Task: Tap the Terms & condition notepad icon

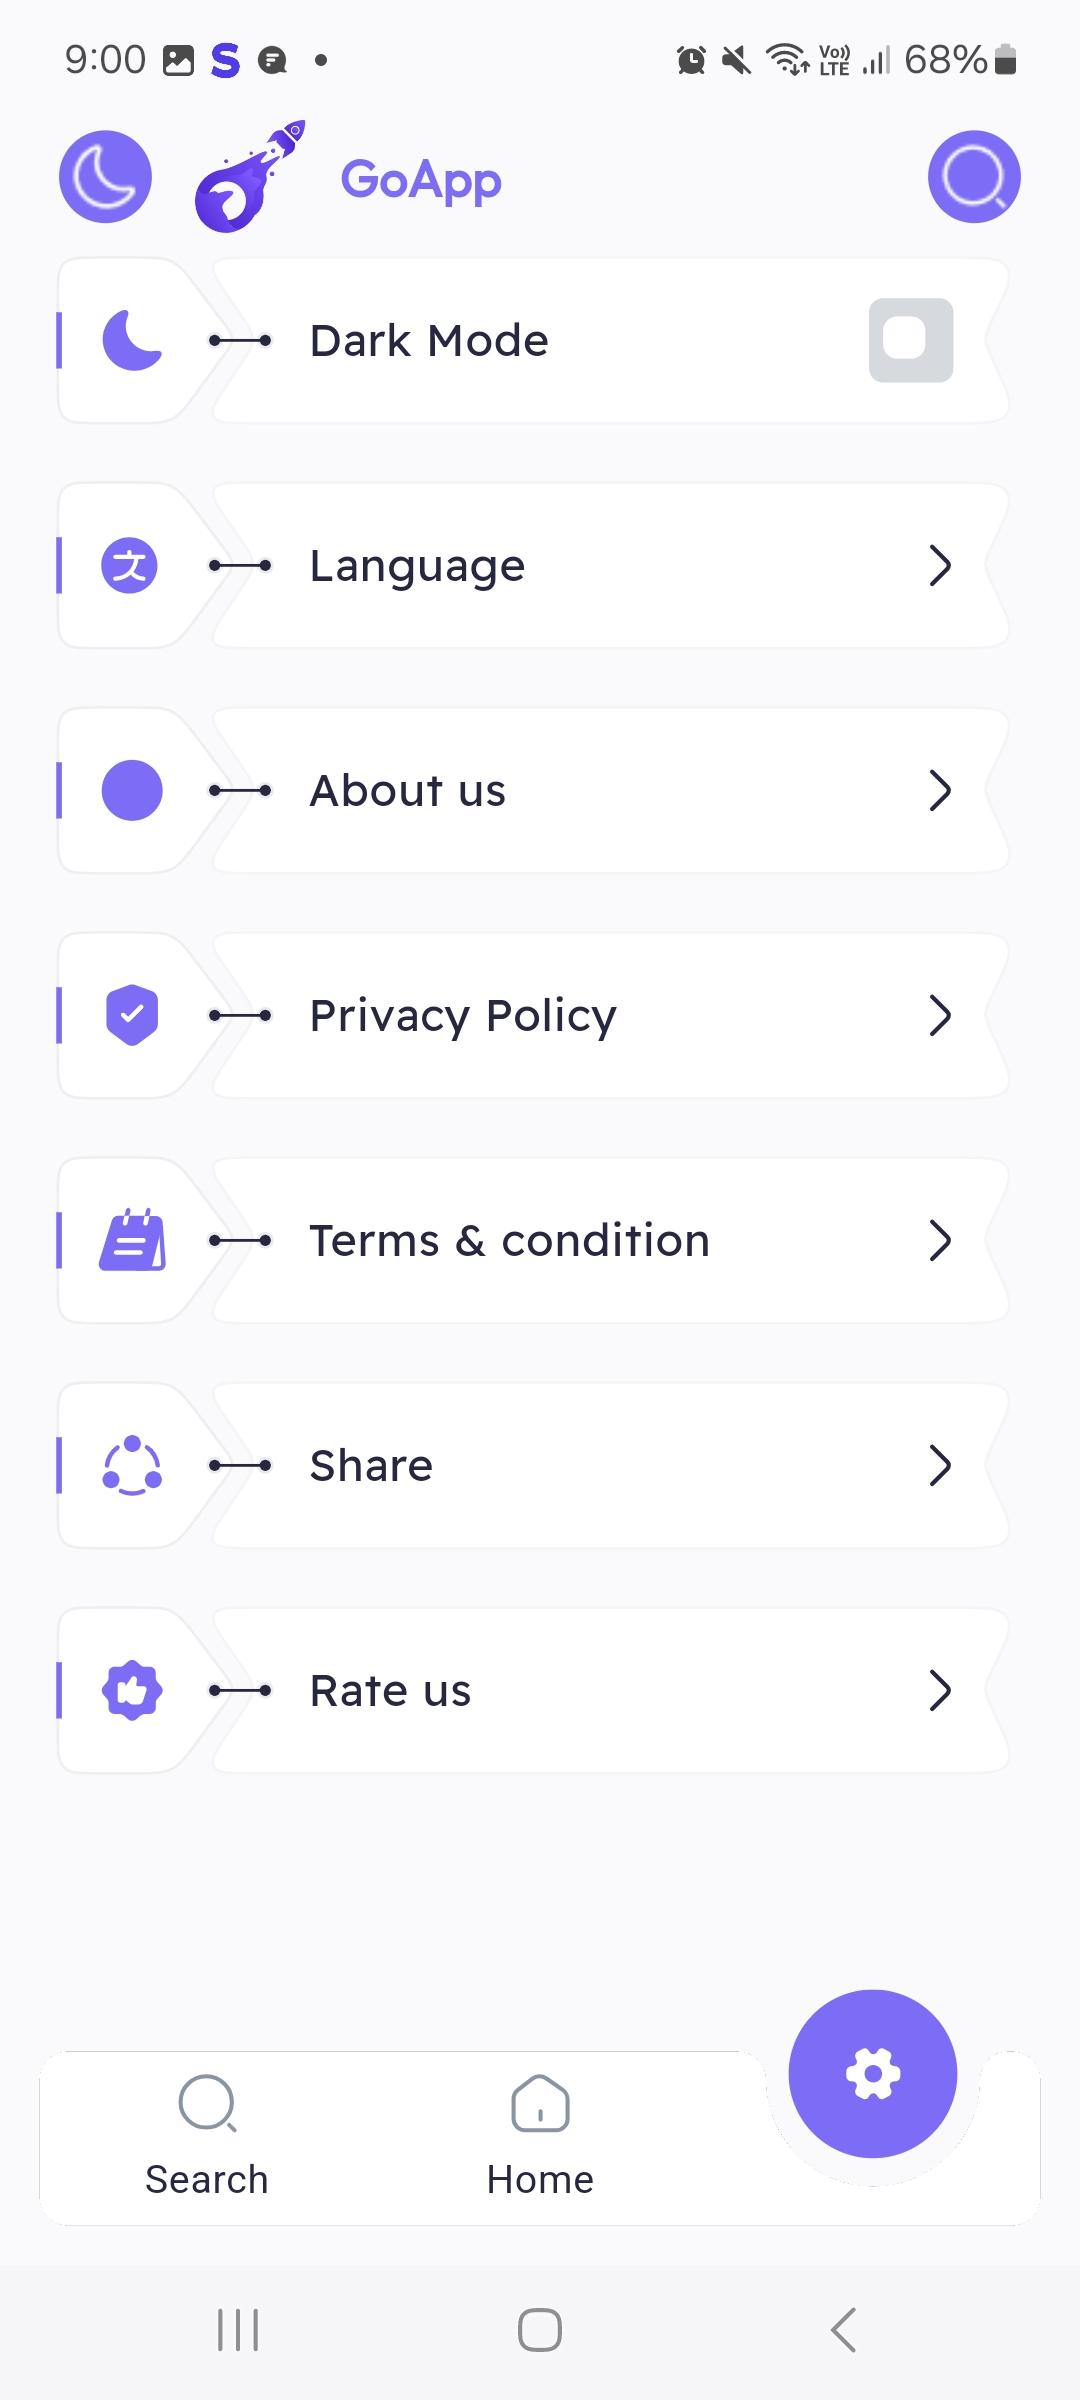Action: [132, 1240]
